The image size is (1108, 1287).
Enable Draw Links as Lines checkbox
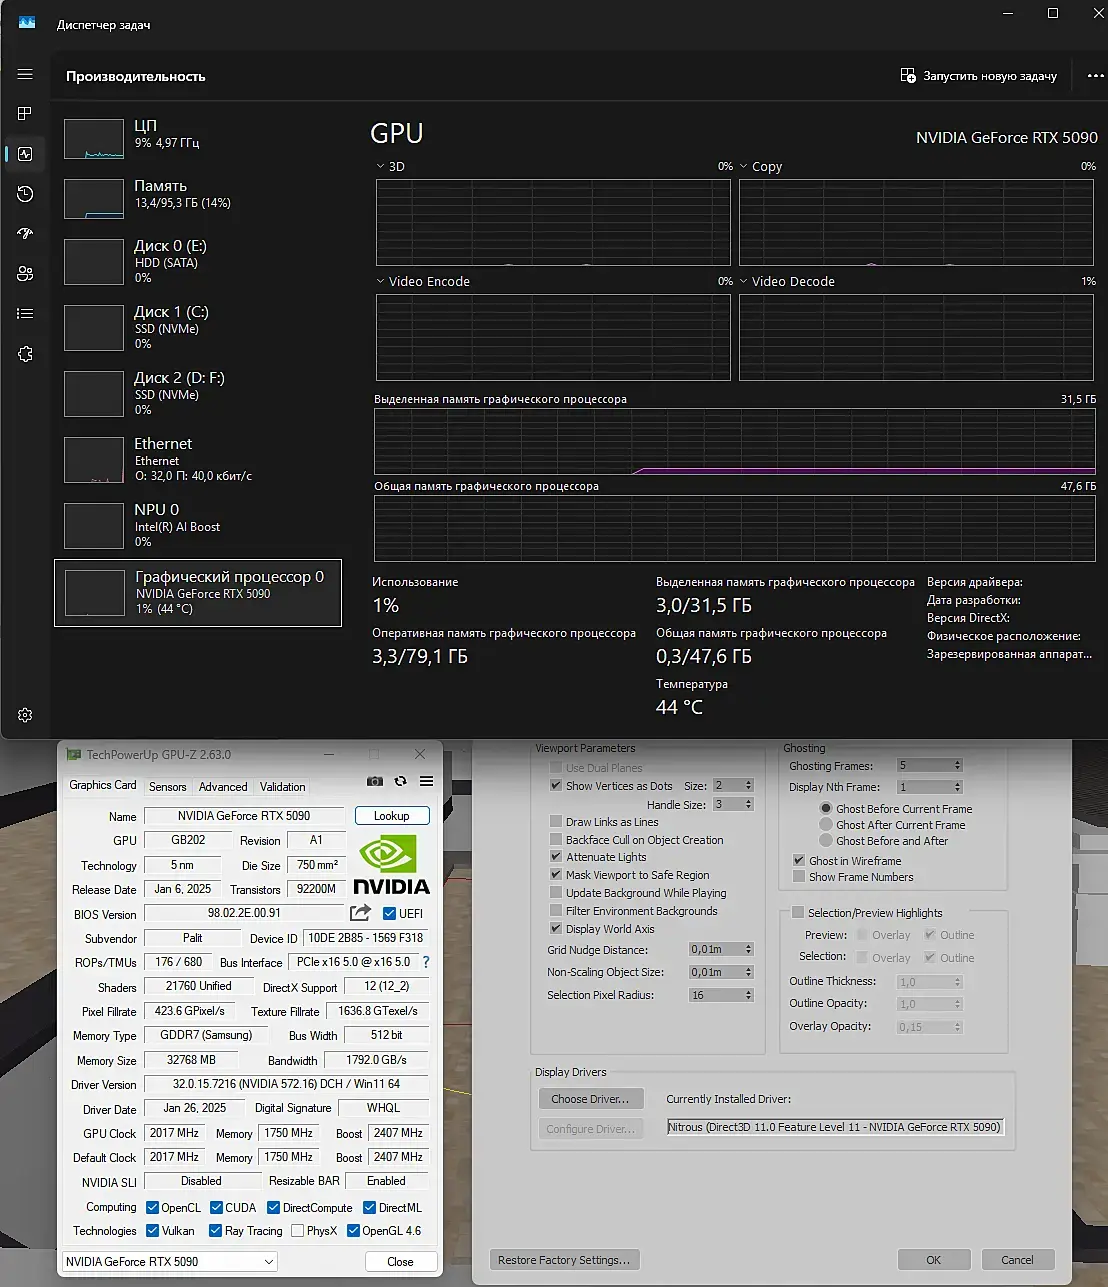click(x=556, y=822)
